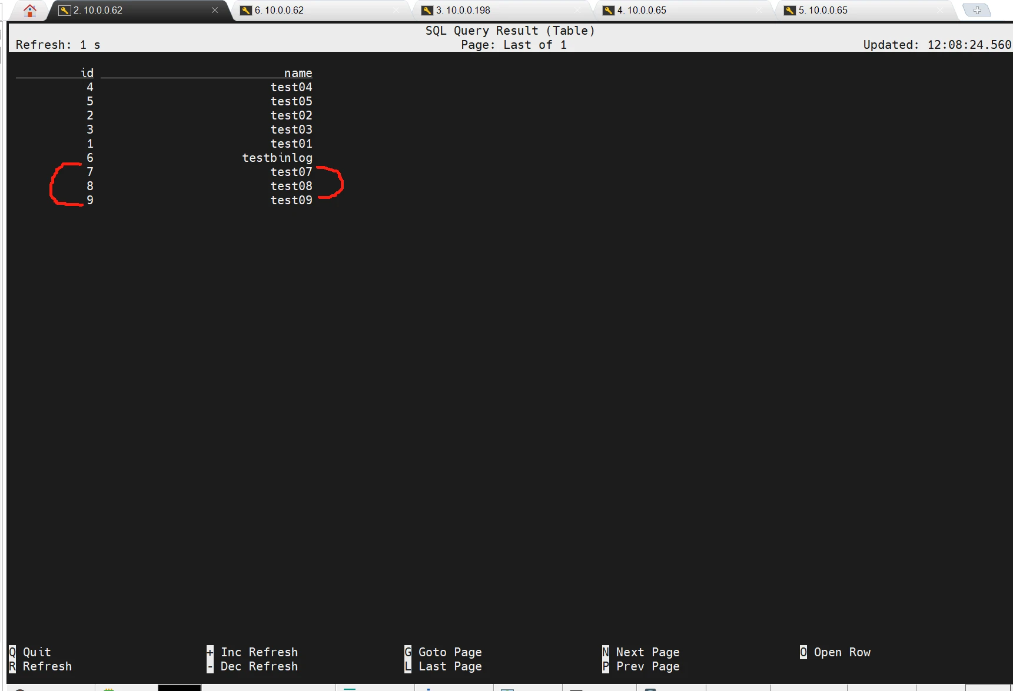The image size is (1013, 691).
Task: Click the name column header
Action: pyautogui.click(x=298, y=73)
